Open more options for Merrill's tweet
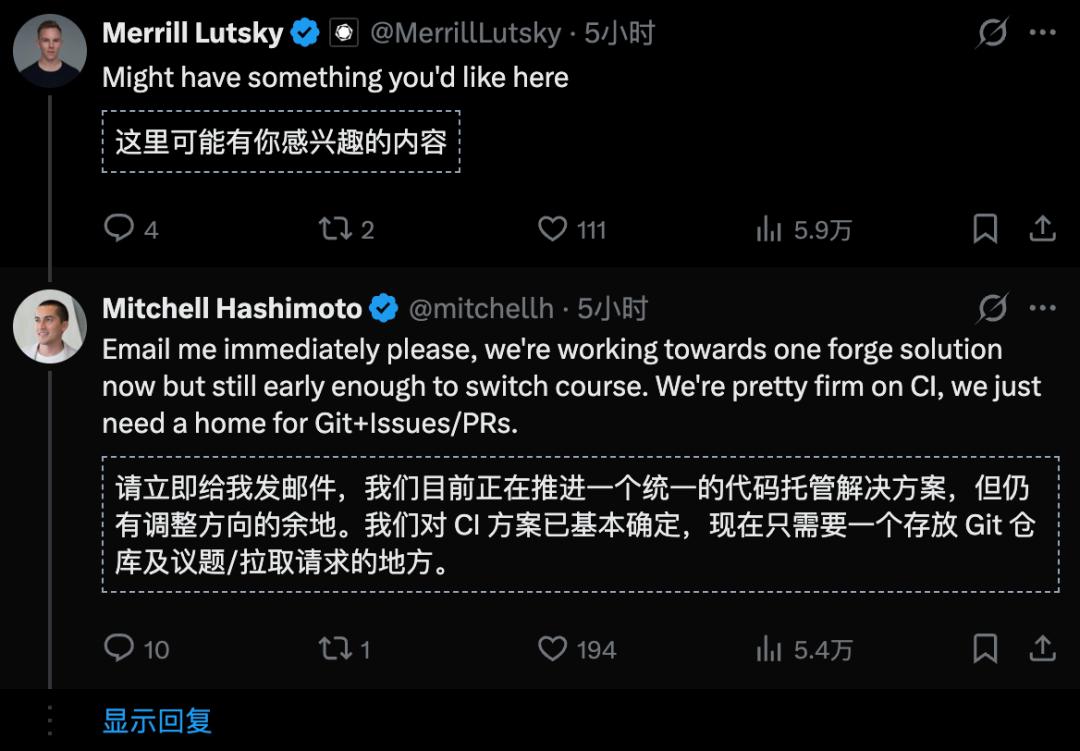This screenshot has width=1080, height=751. (1043, 33)
